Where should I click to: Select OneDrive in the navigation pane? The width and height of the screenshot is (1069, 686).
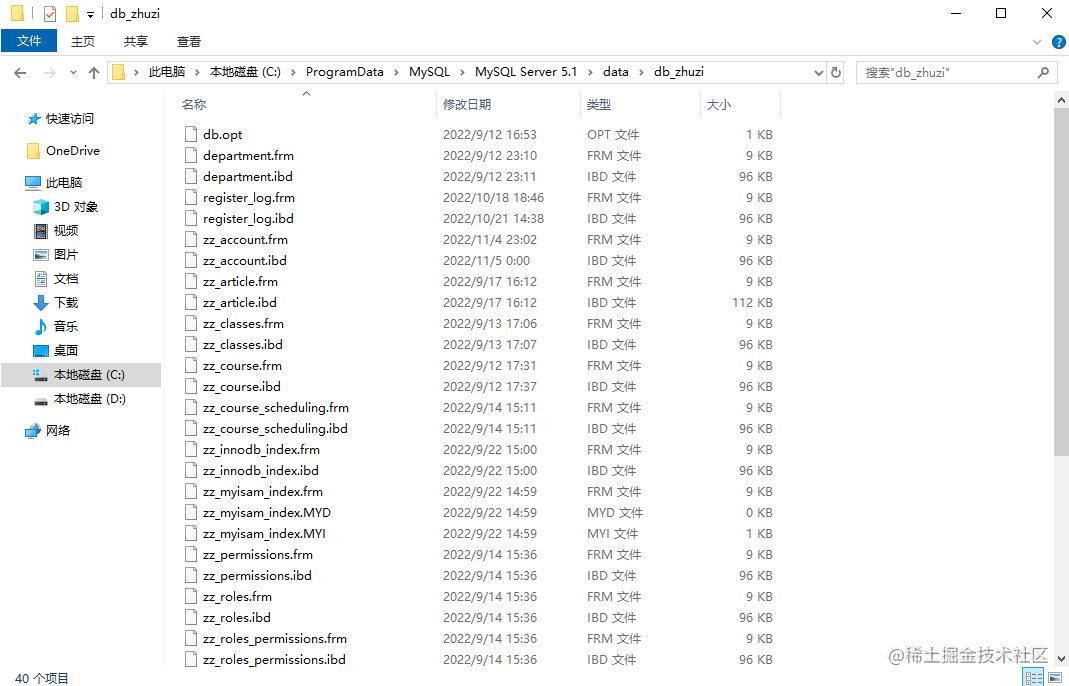pyautogui.click(x=72, y=151)
